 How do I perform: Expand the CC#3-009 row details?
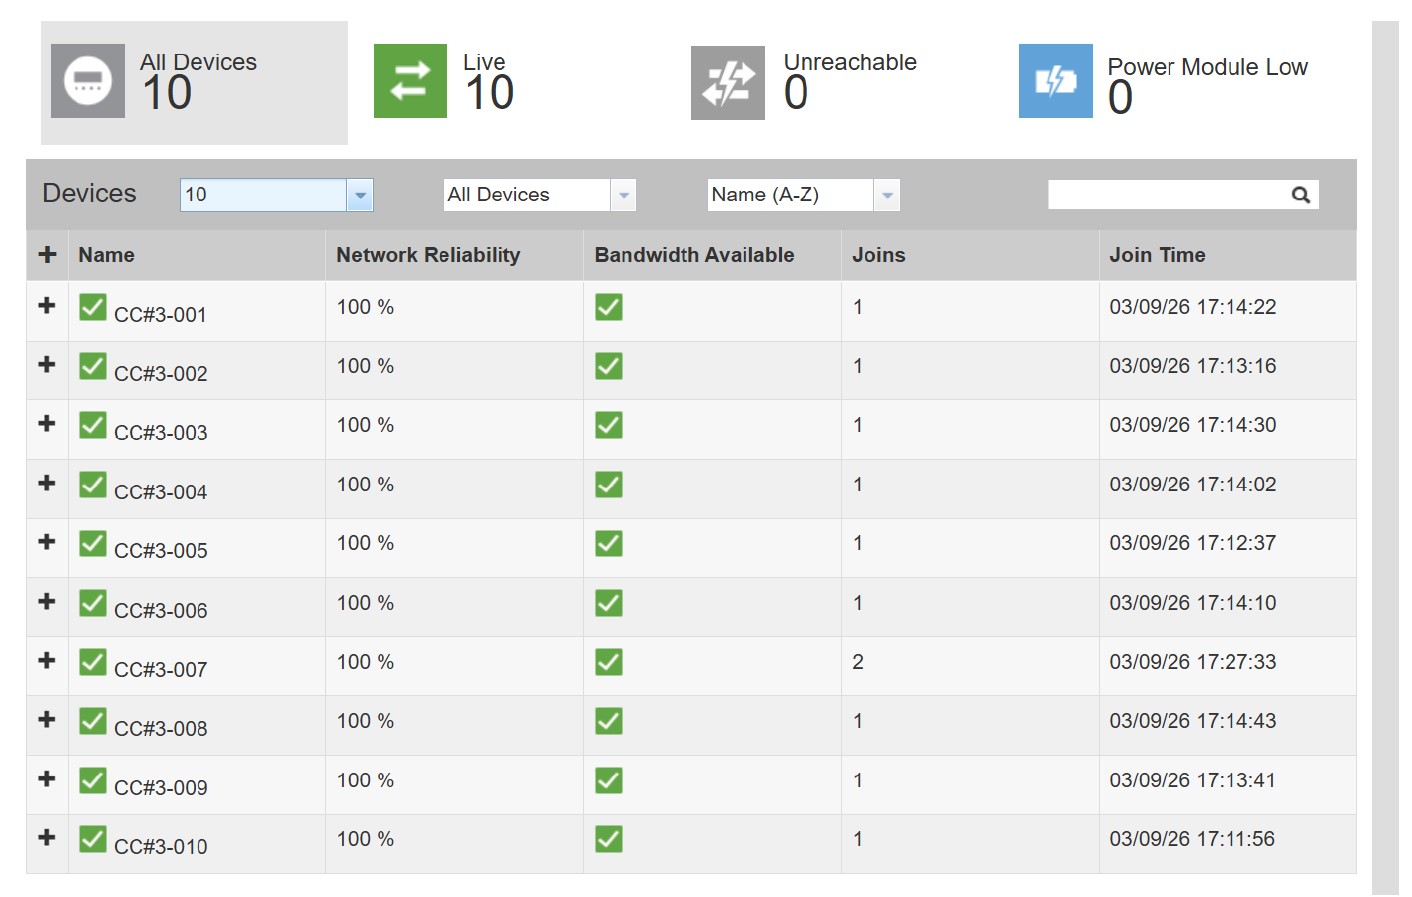tap(47, 778)
